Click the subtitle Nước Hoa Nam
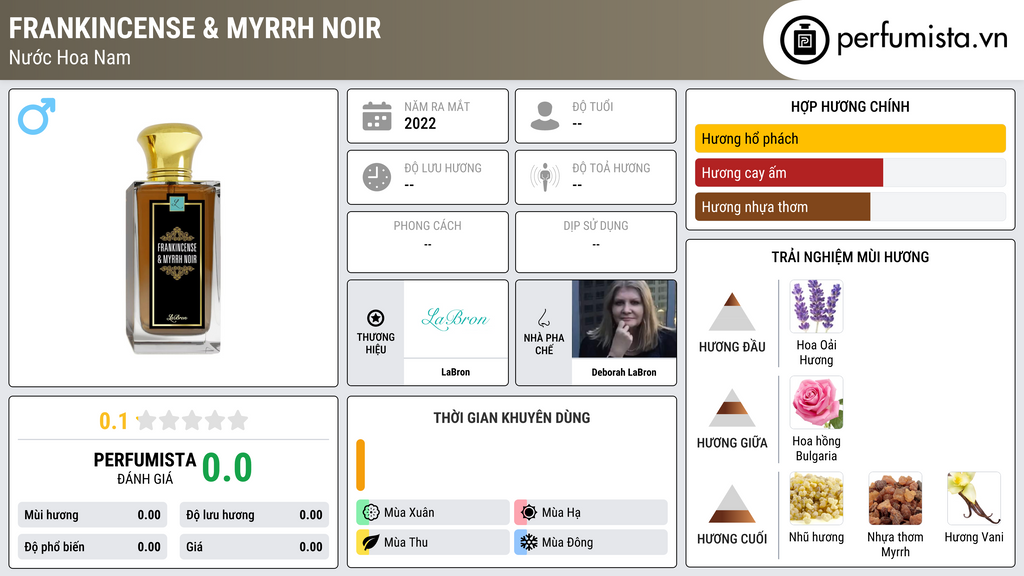The height and width of the screenshot is (576, 1024). coord(70,58)
